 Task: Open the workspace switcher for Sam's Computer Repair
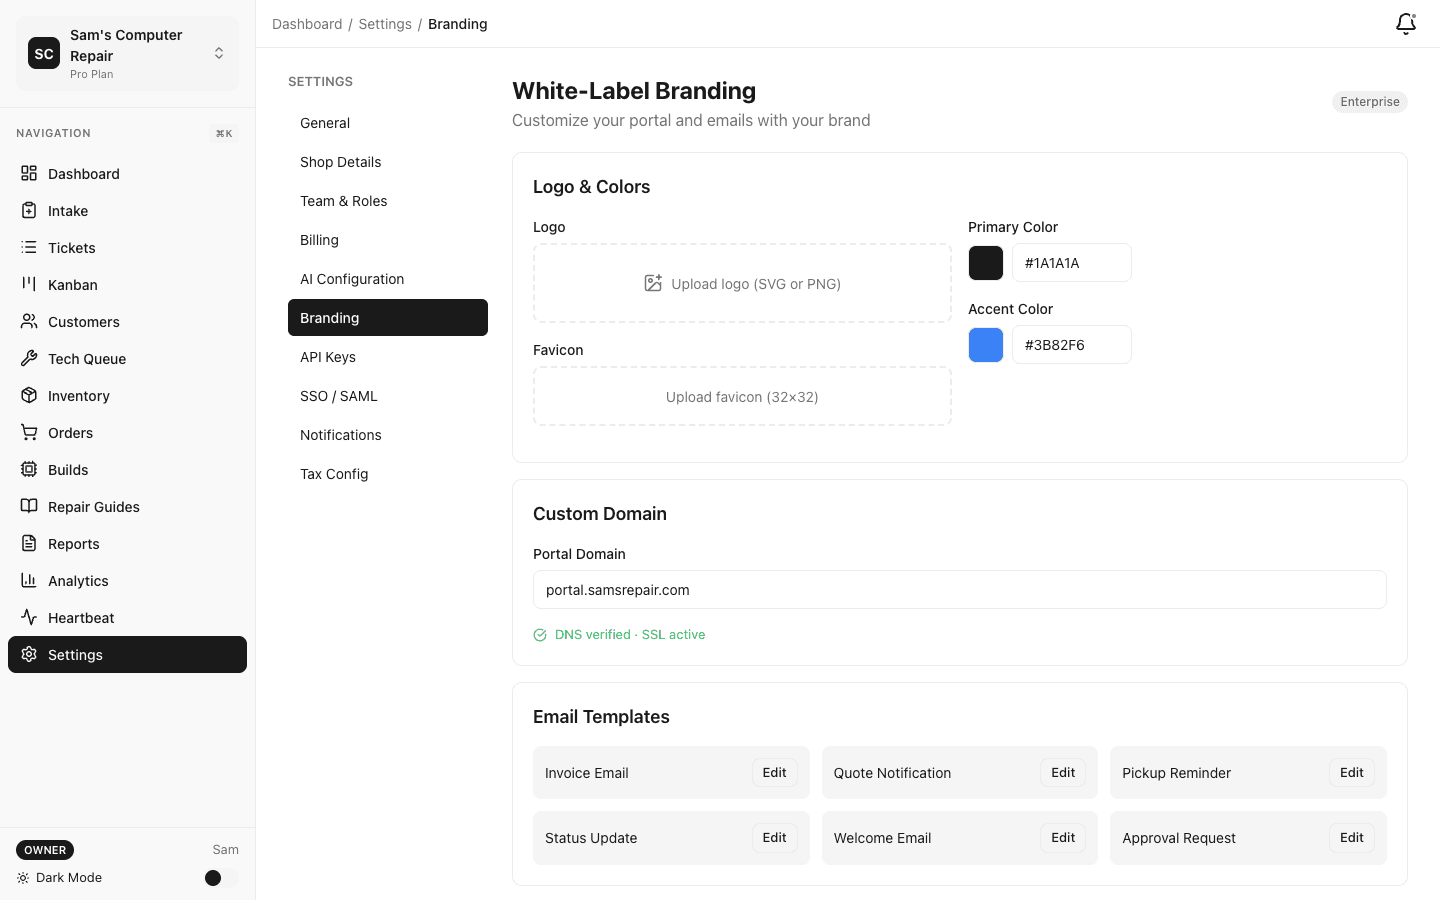click(218, 53)
